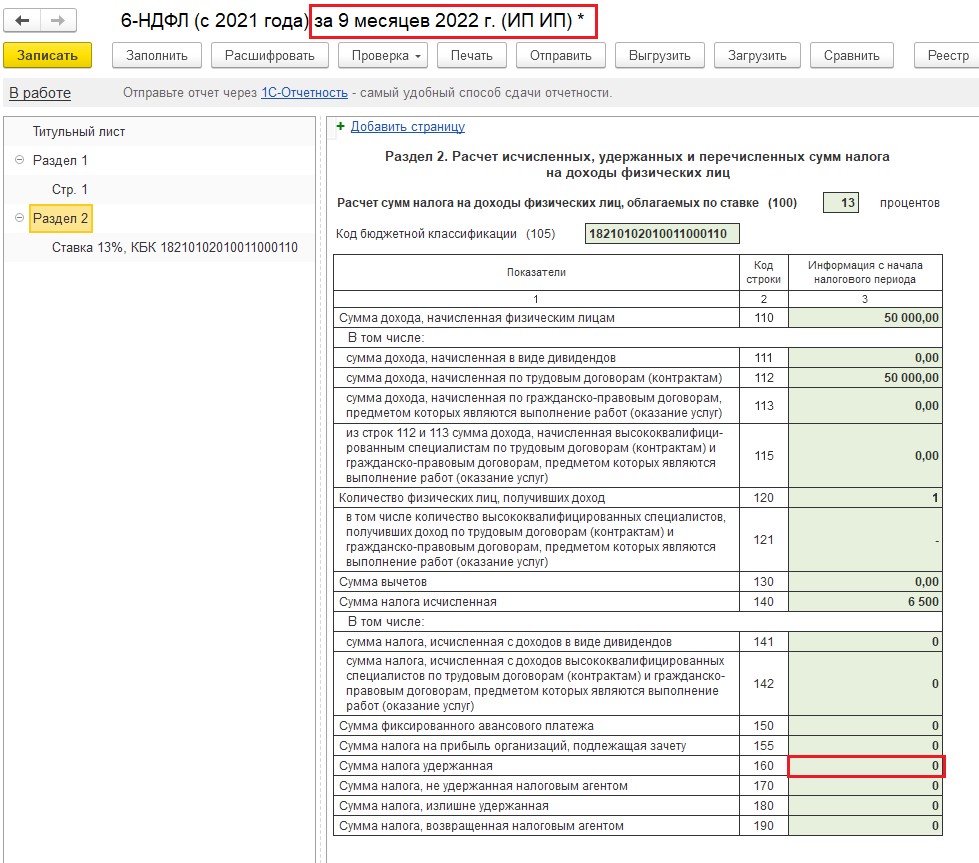Print the report with Печать

pos(472,56)
